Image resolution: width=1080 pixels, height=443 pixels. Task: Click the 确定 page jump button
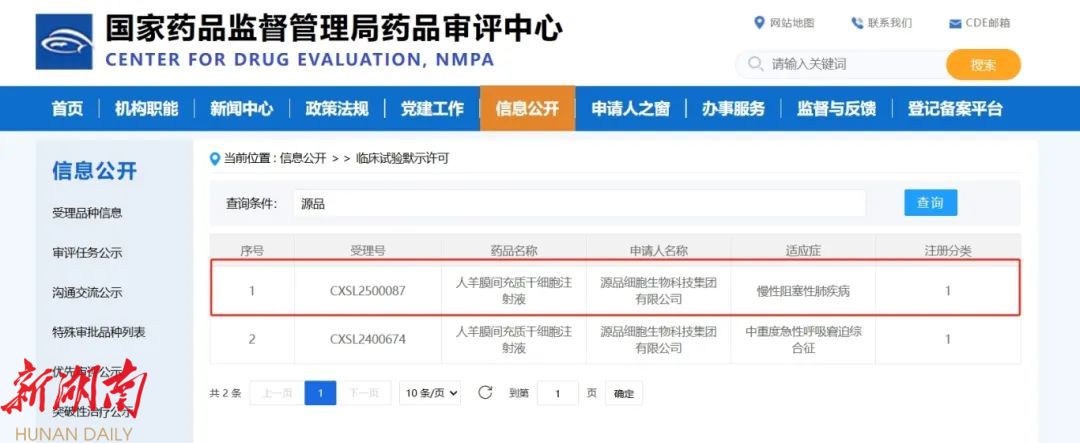tap(624, 394)
